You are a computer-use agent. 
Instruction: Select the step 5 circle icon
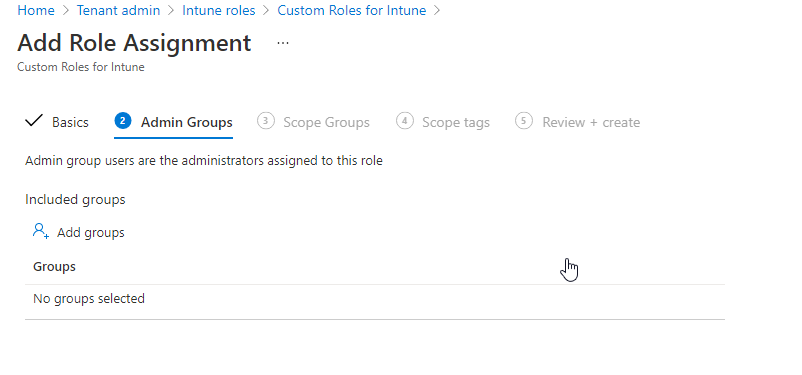524,121
